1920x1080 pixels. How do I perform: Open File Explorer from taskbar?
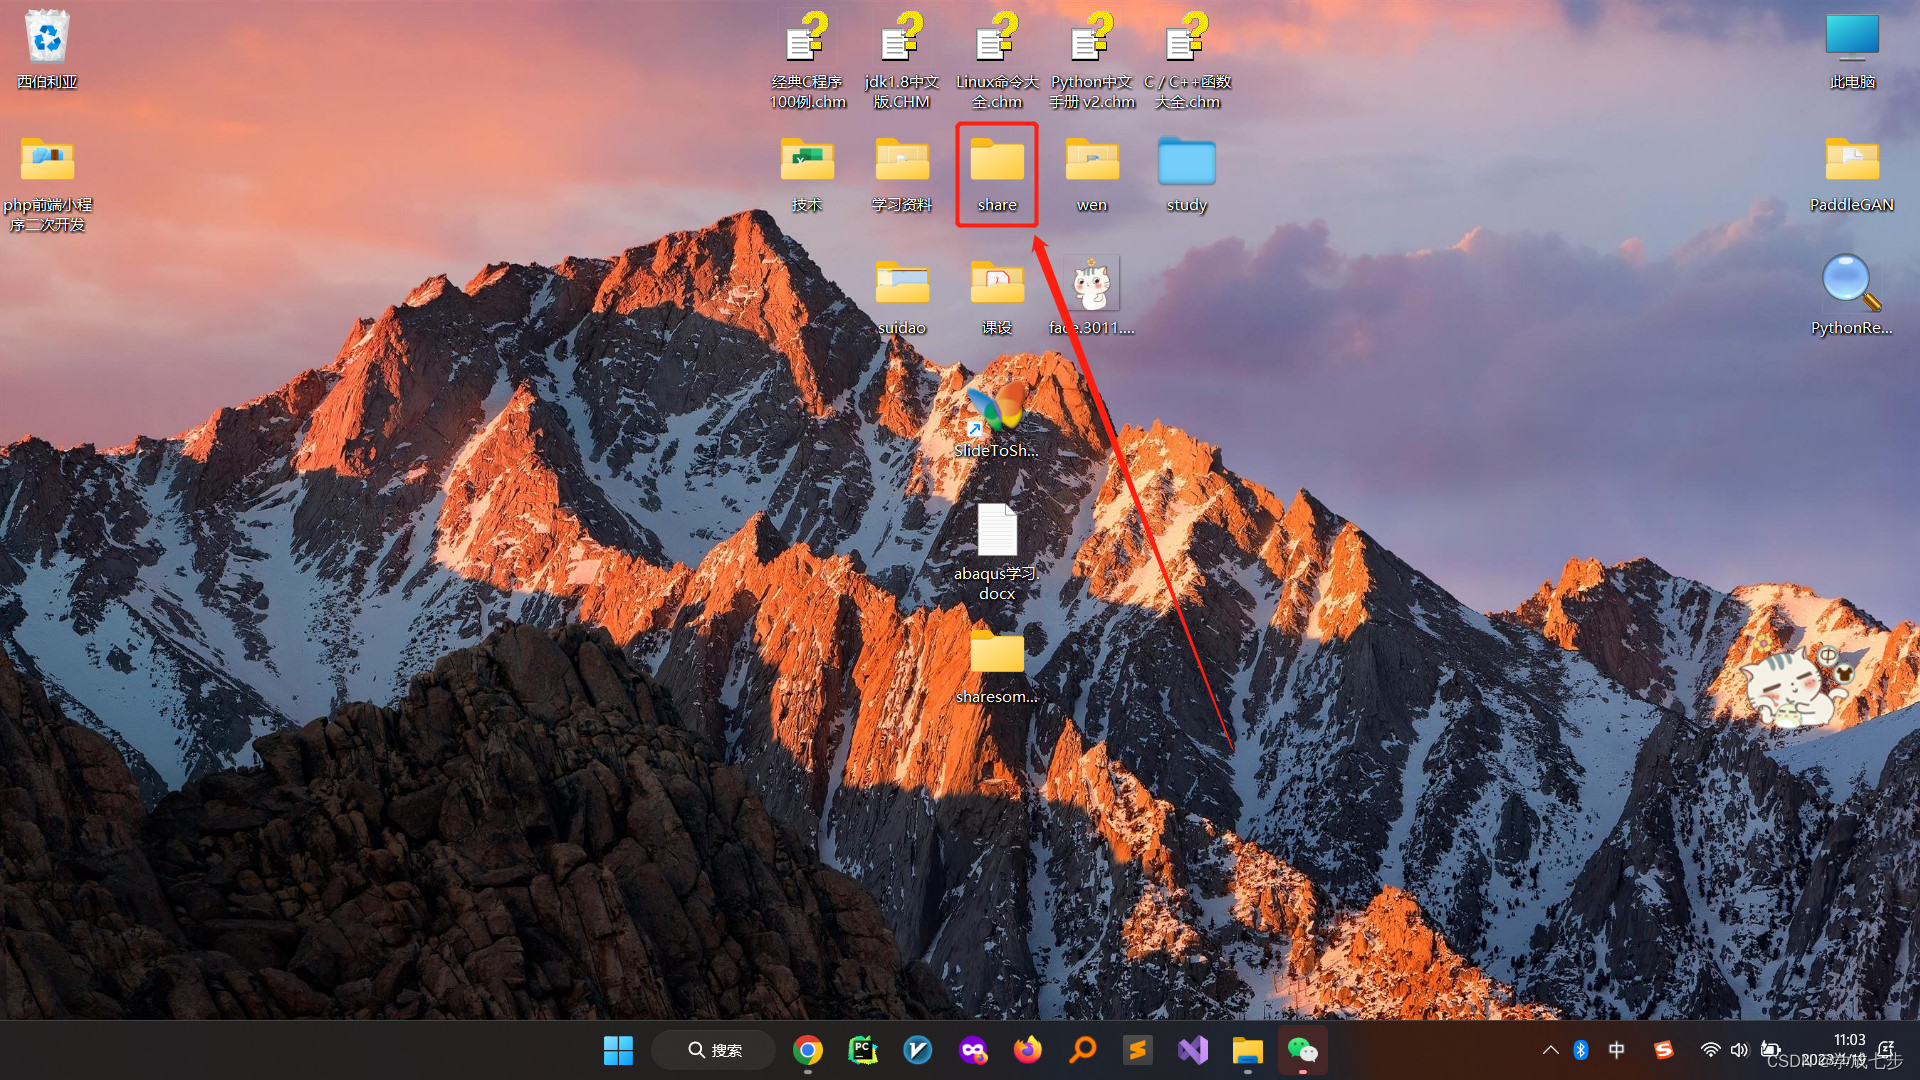coord(1247,1050)
